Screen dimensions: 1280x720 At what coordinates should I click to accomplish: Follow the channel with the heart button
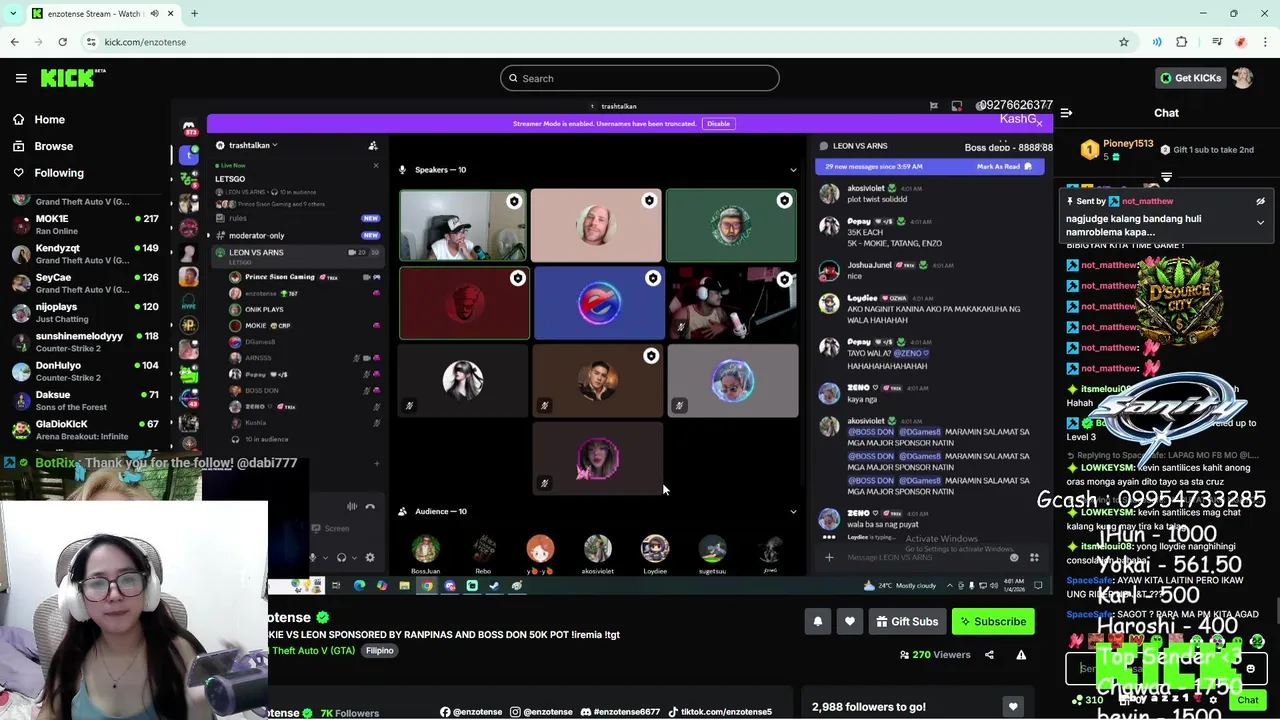[x=849, y=622]
